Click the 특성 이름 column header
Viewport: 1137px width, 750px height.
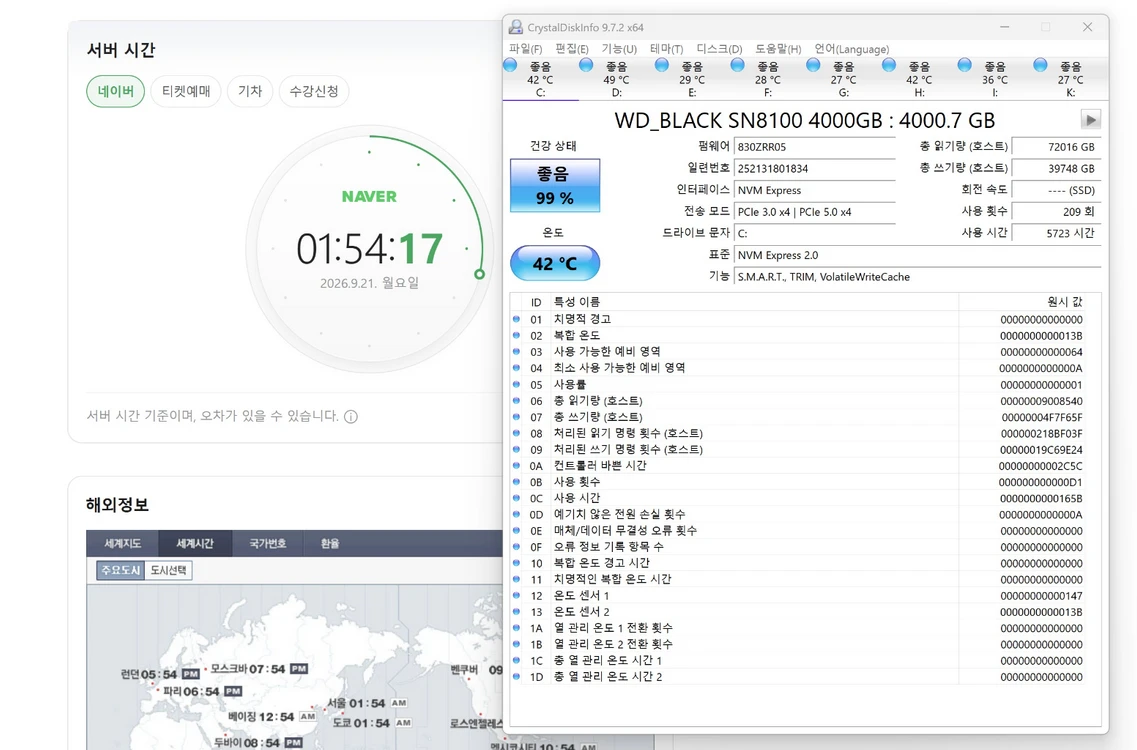coord(754,302)
